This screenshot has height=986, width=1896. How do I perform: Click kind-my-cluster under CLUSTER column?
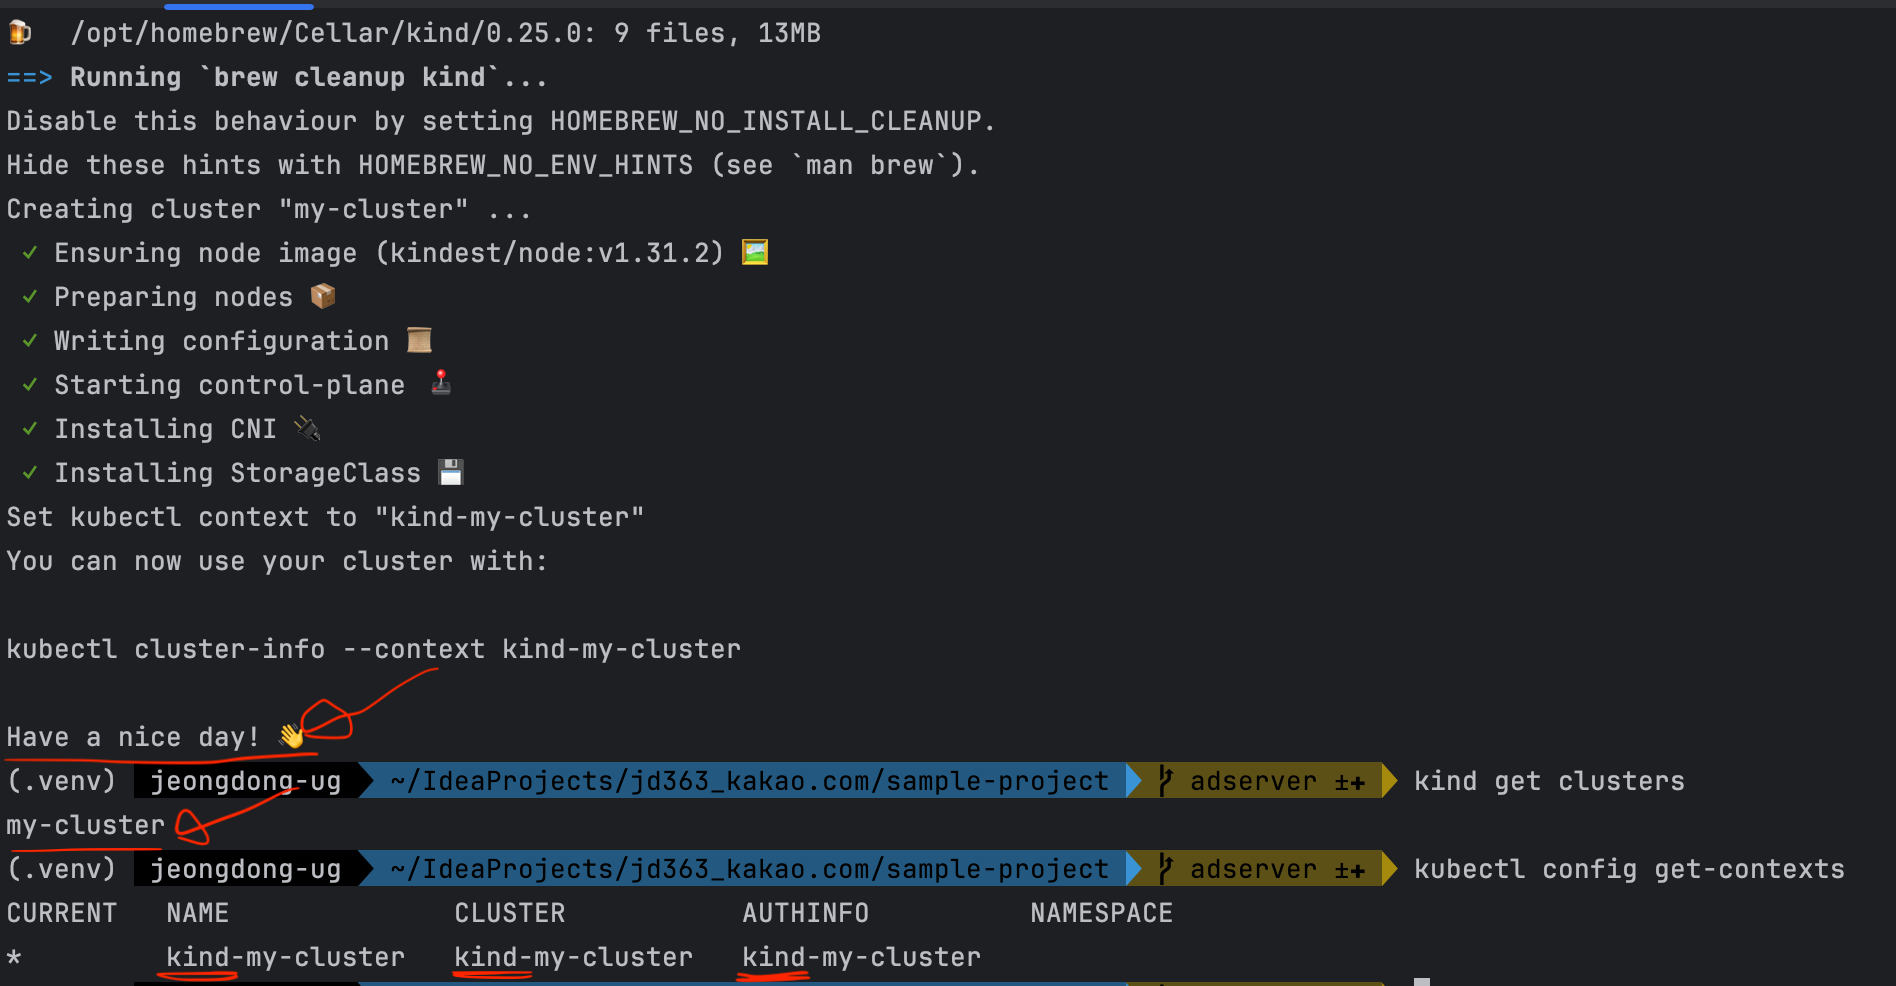click(574, 957)
